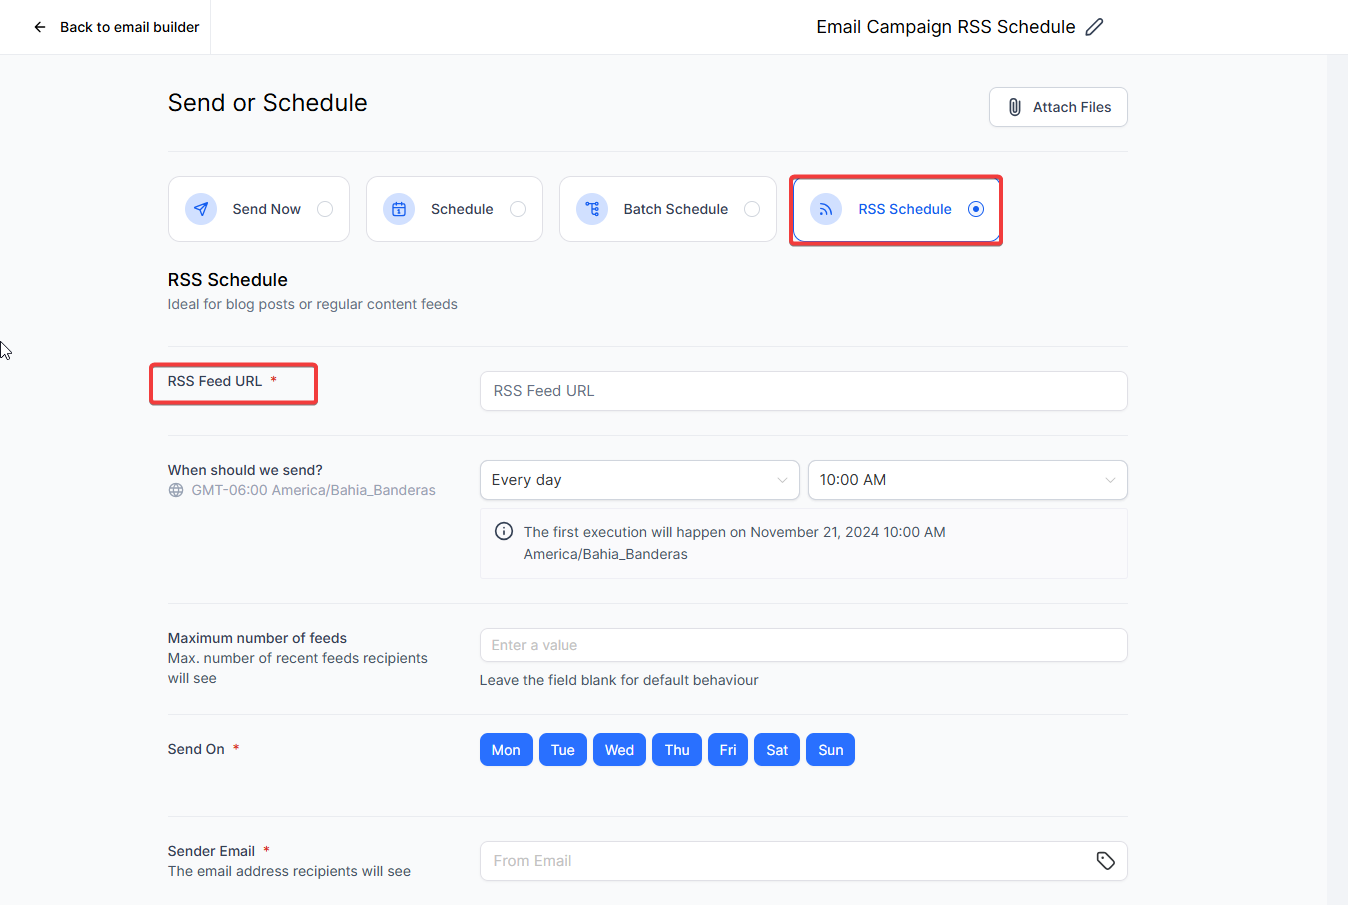Click the Schedule calendar icon
Screen dimensions: 1348x905
coord(399,209)
